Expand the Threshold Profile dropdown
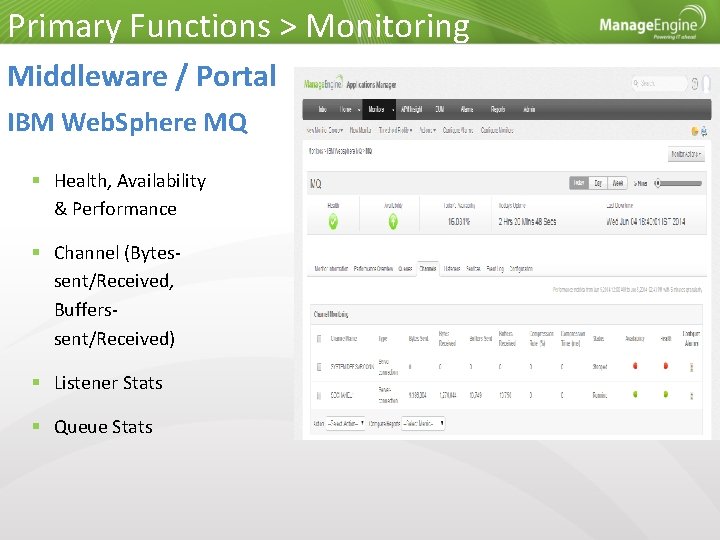The image size is (720, 540). coord(395,130)
